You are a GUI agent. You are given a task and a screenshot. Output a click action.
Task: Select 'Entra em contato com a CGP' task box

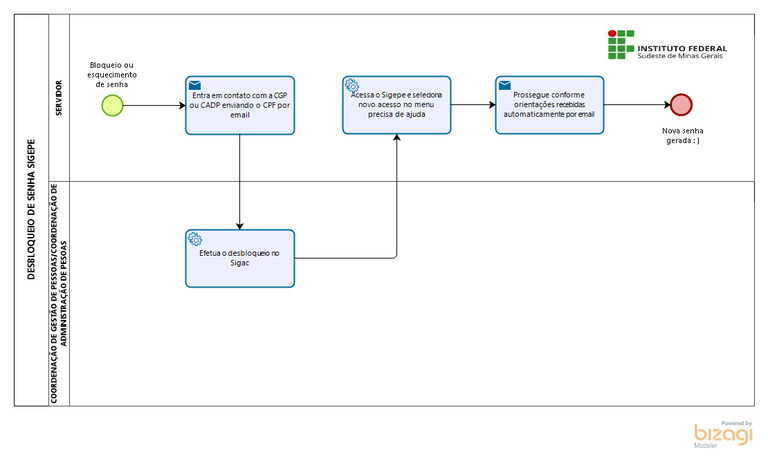point(240,105)
